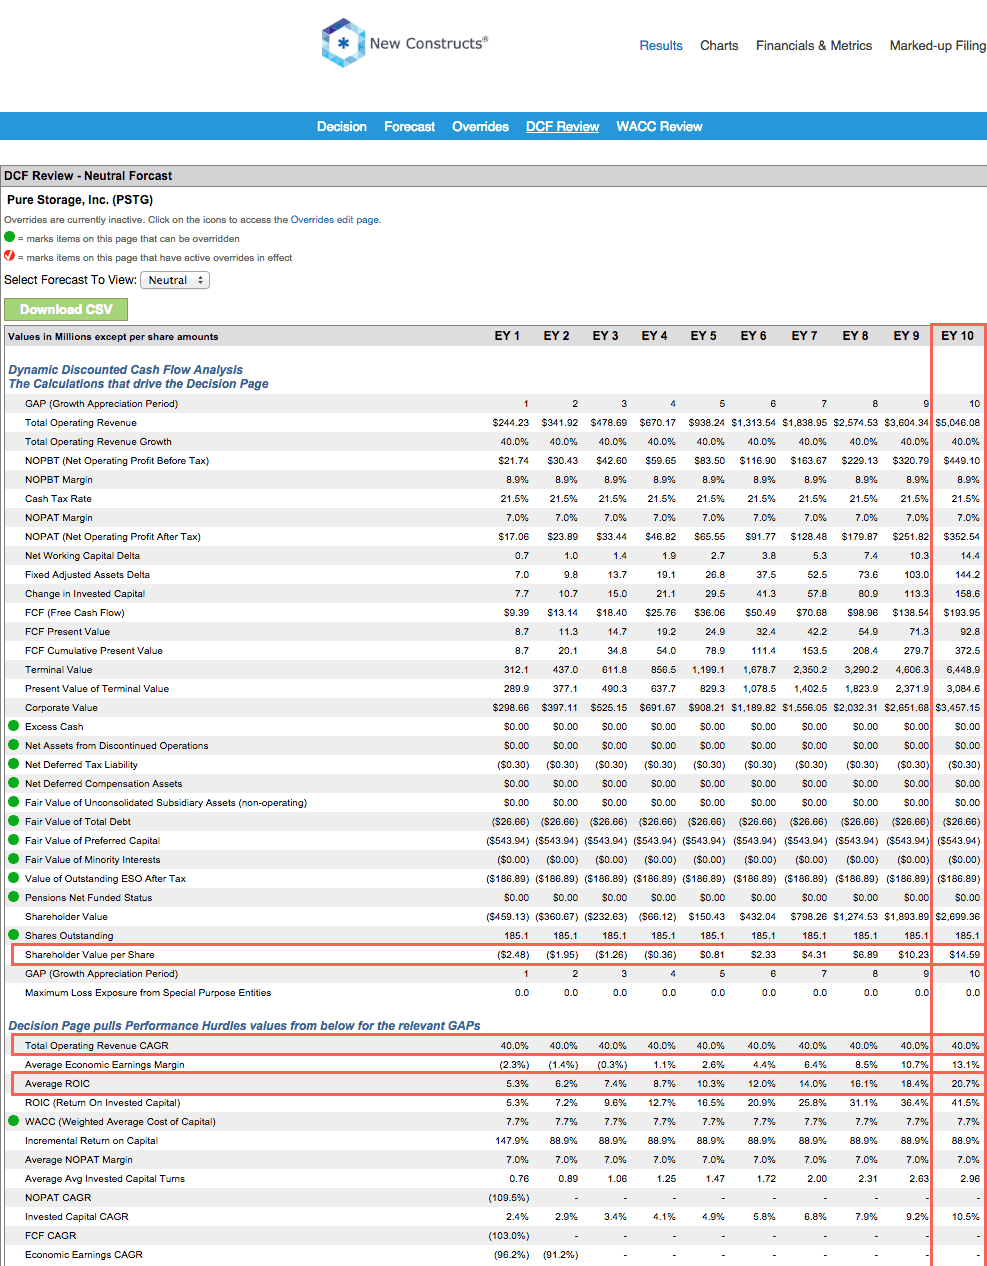Screen dimensions: 987x1266
Task: Click the 20.7% Average ROIC value
Action: pyautogui.click(x=966, y=1083)
